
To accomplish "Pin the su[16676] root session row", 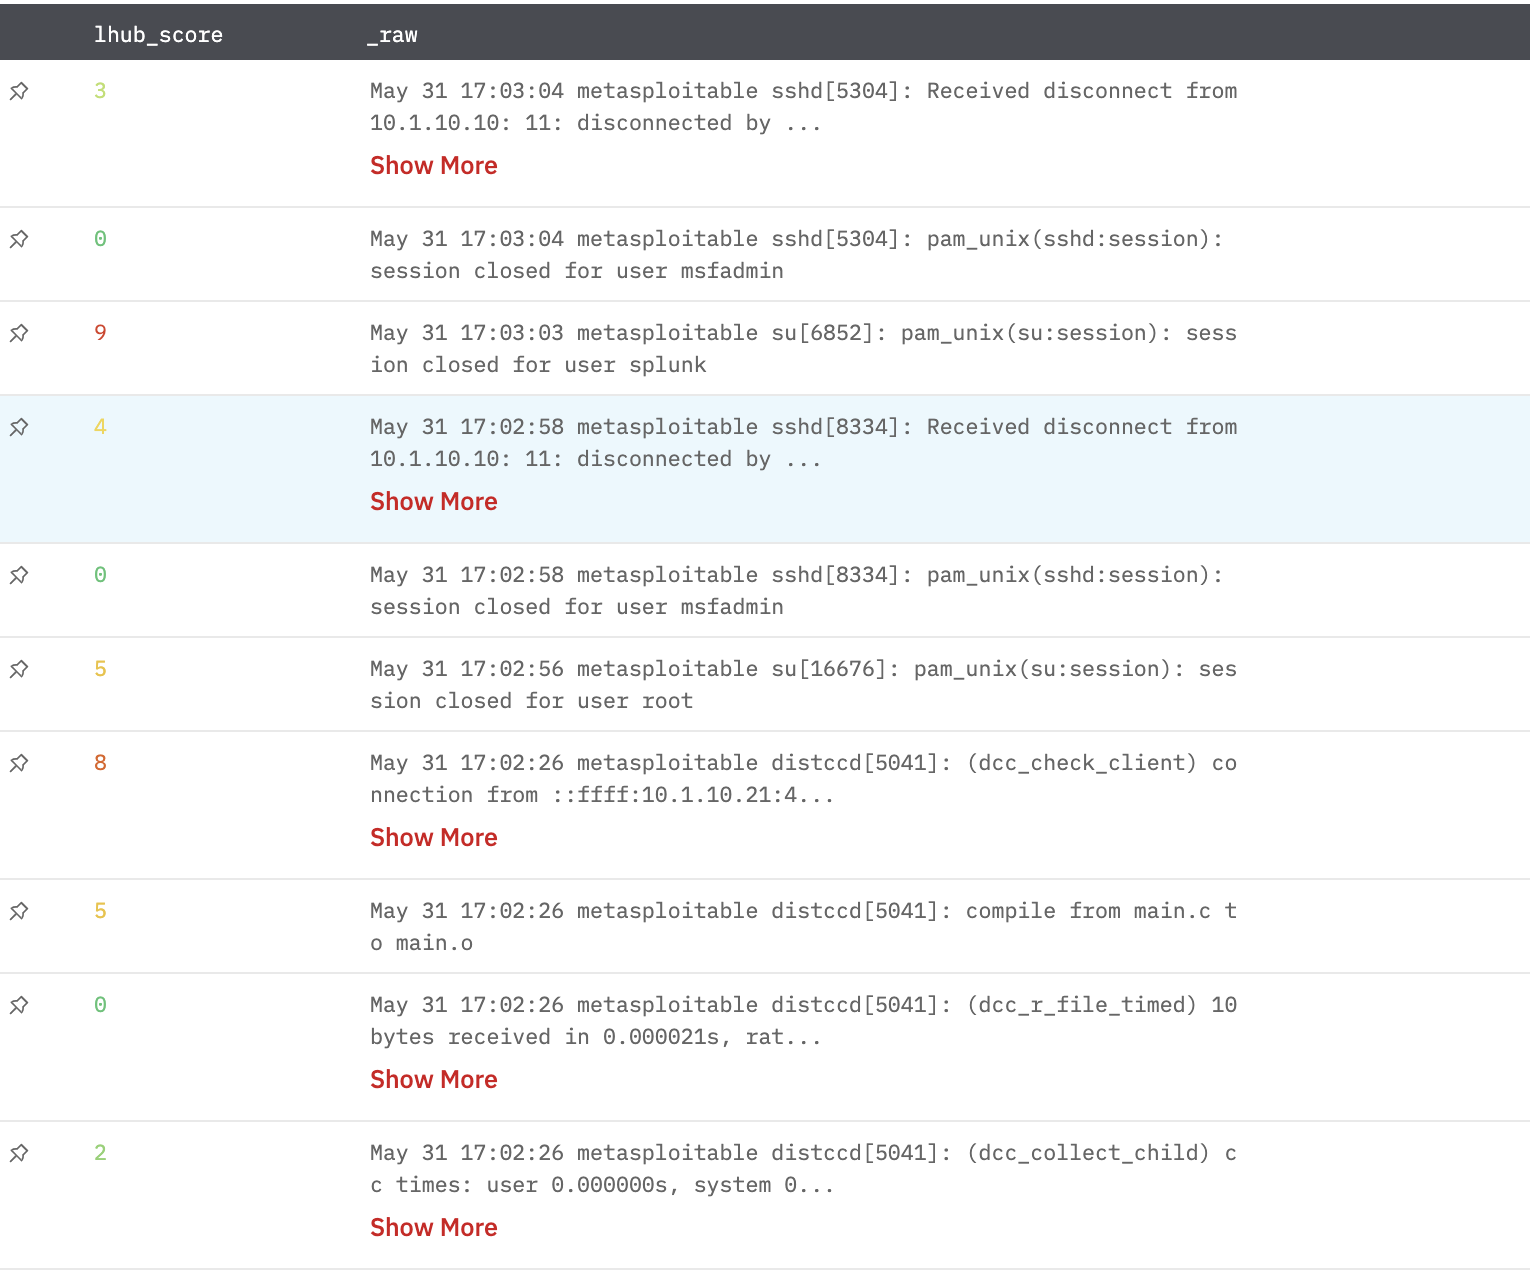I will (19, 669).
